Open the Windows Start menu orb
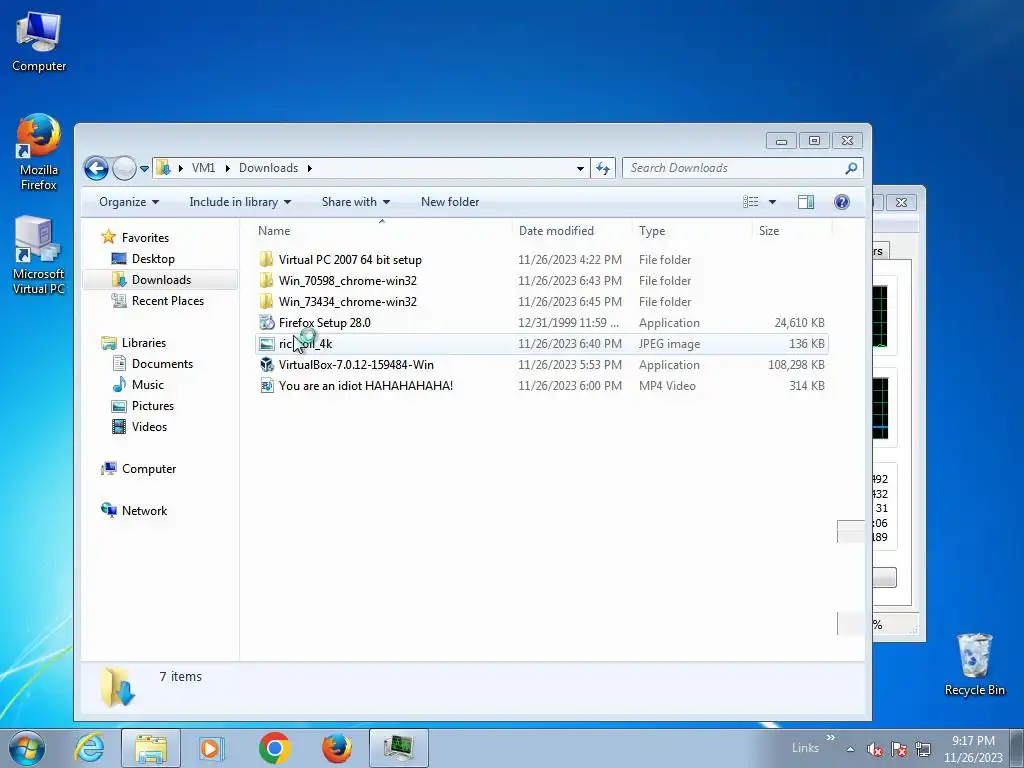This screenshot has height=768, width=1024. (26, 748)
